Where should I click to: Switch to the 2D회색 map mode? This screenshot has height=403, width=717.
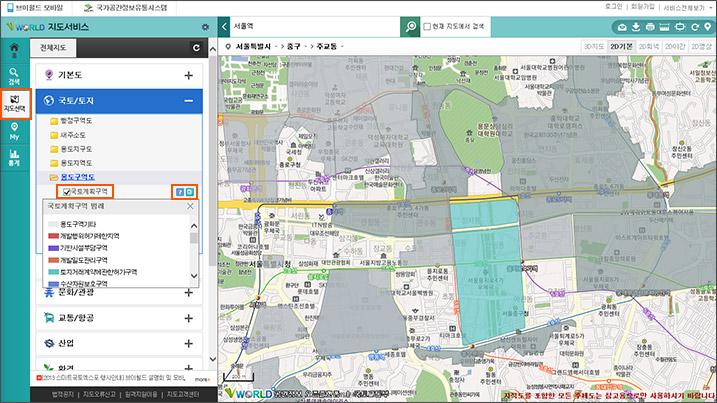click(648, 47)
